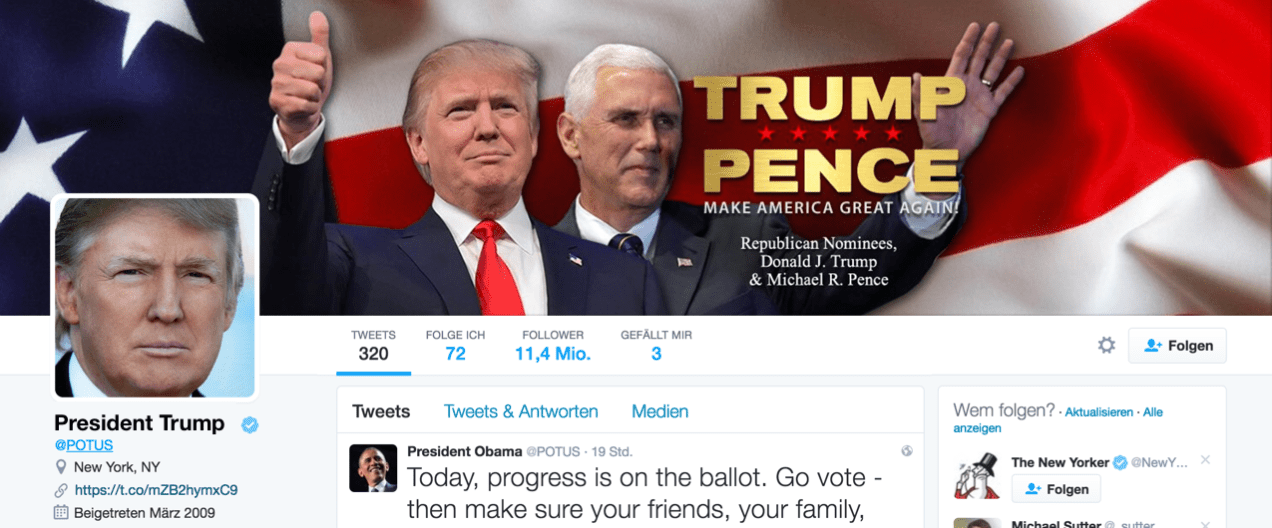Click the @POTUS handle link

click(84, 445)
